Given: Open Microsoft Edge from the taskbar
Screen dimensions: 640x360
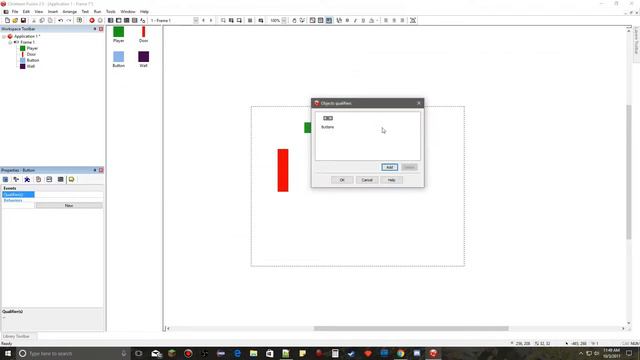Looking at the screenshot, I should click(237, 353).
